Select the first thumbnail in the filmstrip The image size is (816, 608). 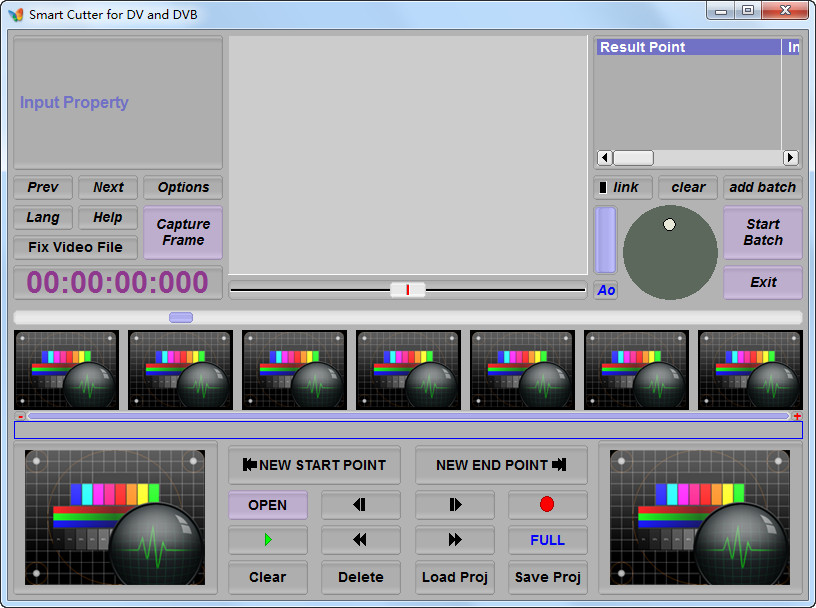(66, 370)
